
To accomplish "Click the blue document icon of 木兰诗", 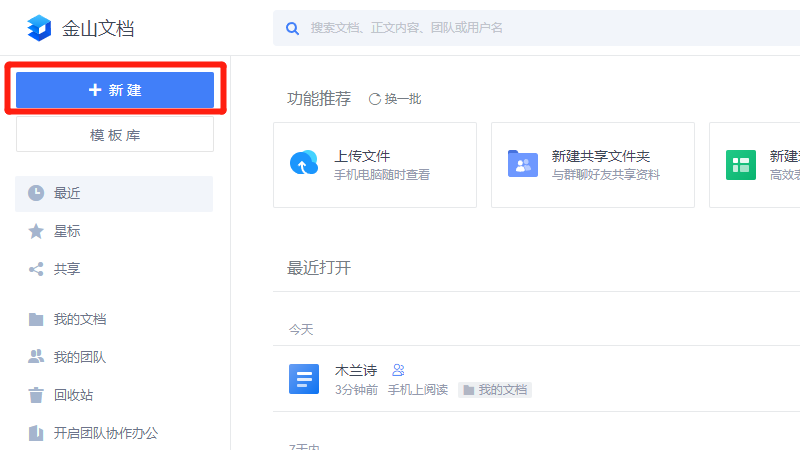I will pyautogui.click(x=303, y=380).
